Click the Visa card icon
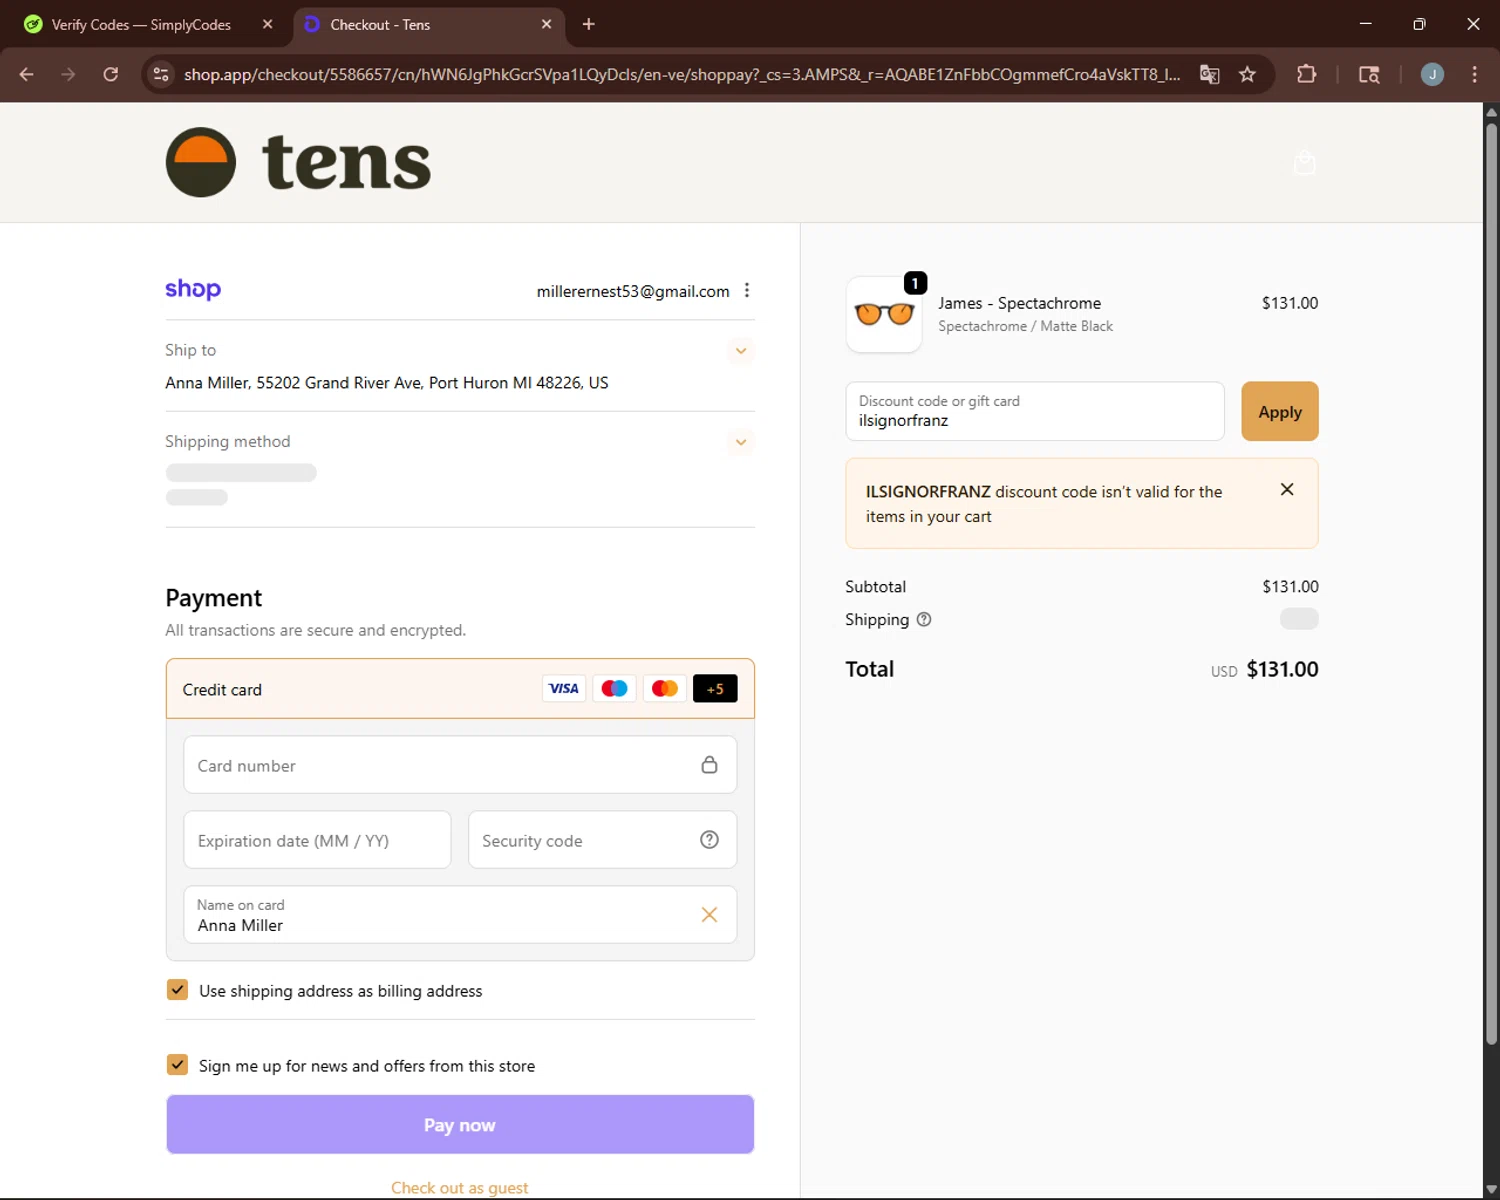The width and height of the screenshot is (1500, 1200). point(564,688)
